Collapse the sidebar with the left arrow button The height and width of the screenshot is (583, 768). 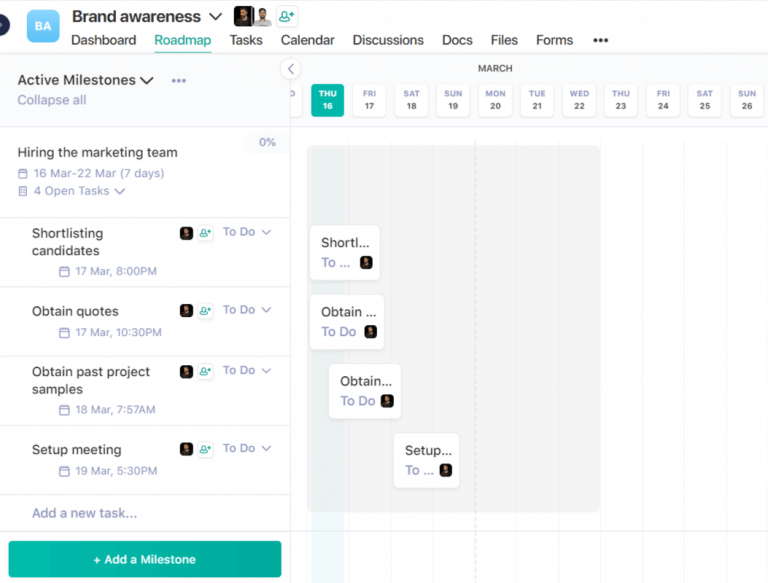coord(290,69)
